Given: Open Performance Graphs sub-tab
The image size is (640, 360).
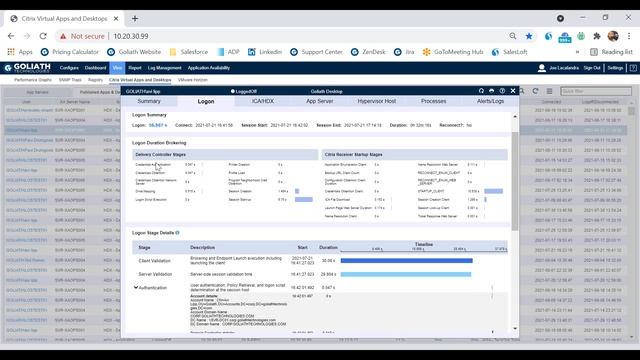Looking at the screenshot, I should tap(33, 80).
